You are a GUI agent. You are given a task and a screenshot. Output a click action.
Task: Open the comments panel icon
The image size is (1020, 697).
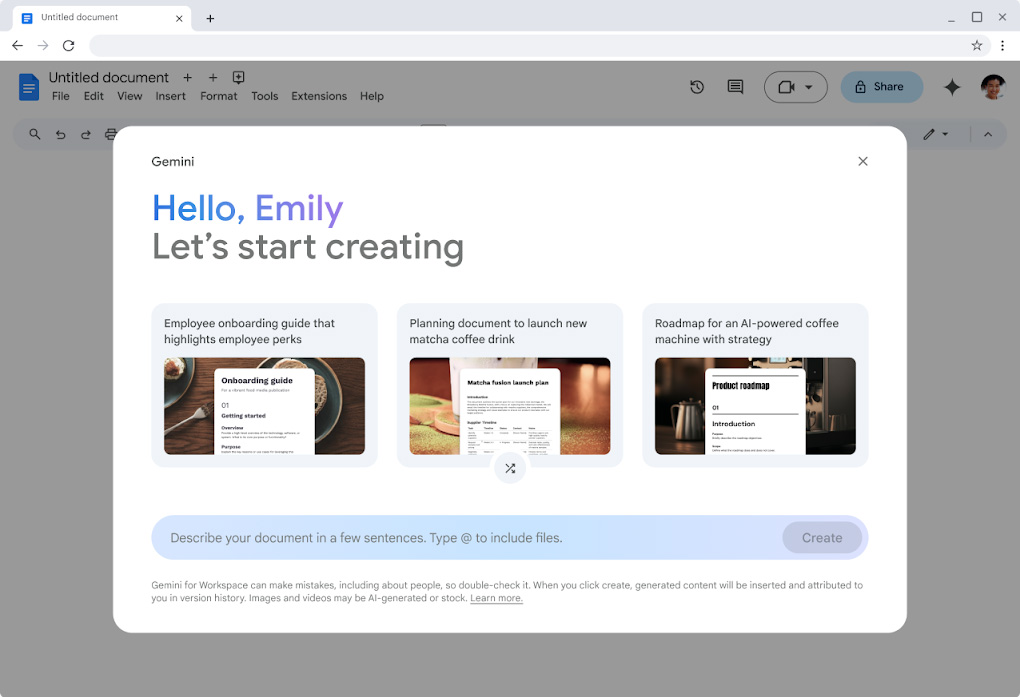click(x=735, y=87)
